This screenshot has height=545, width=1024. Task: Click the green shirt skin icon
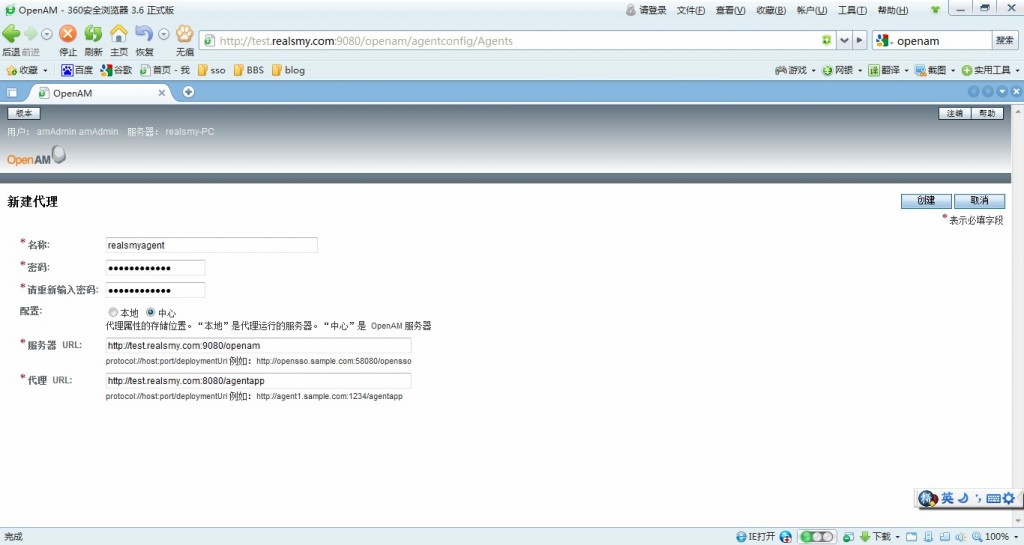[x=935, y=10]
